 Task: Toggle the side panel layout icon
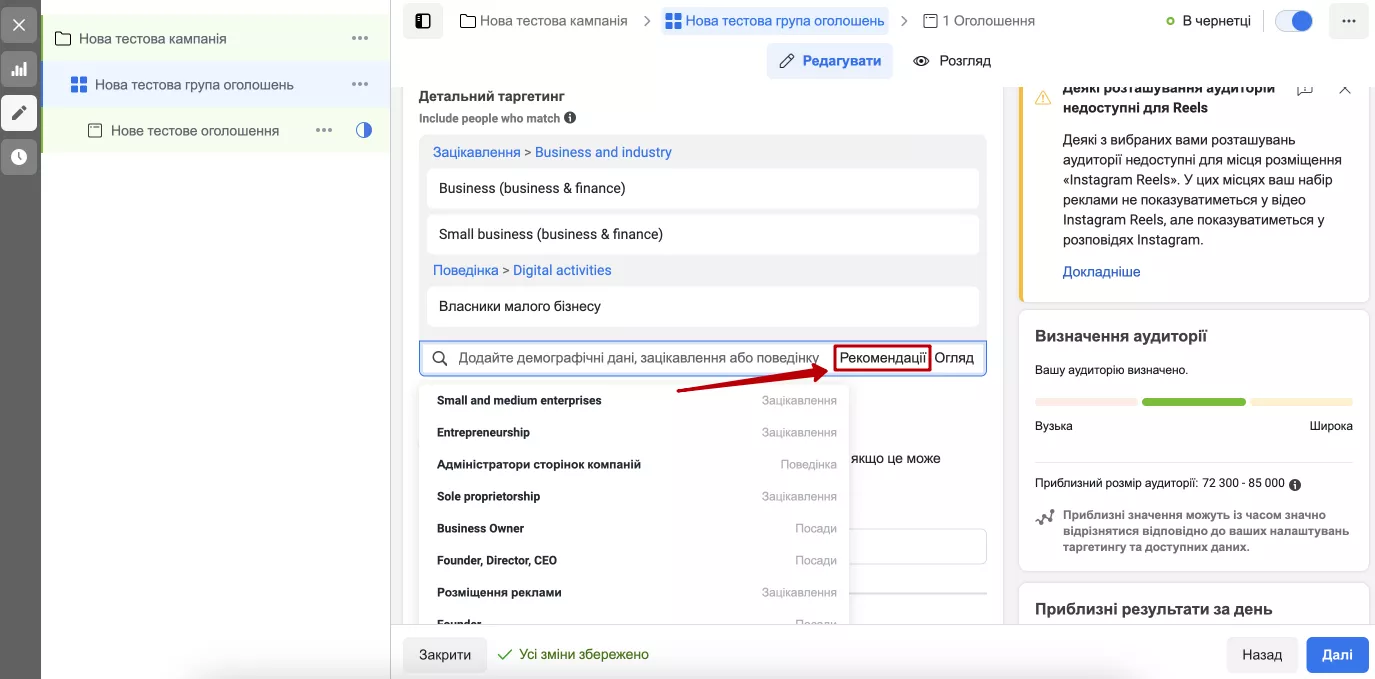coord(423,21)
